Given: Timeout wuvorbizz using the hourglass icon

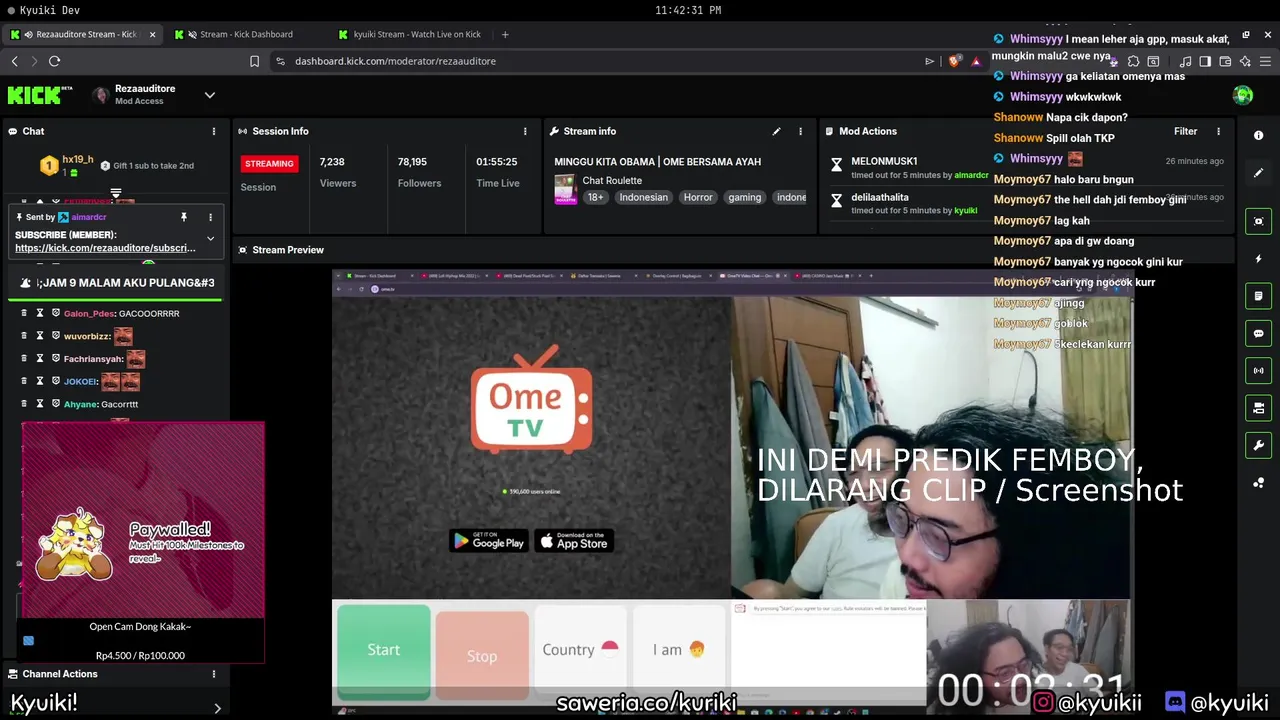Looking at the screenshot, I should click(40, 336).
